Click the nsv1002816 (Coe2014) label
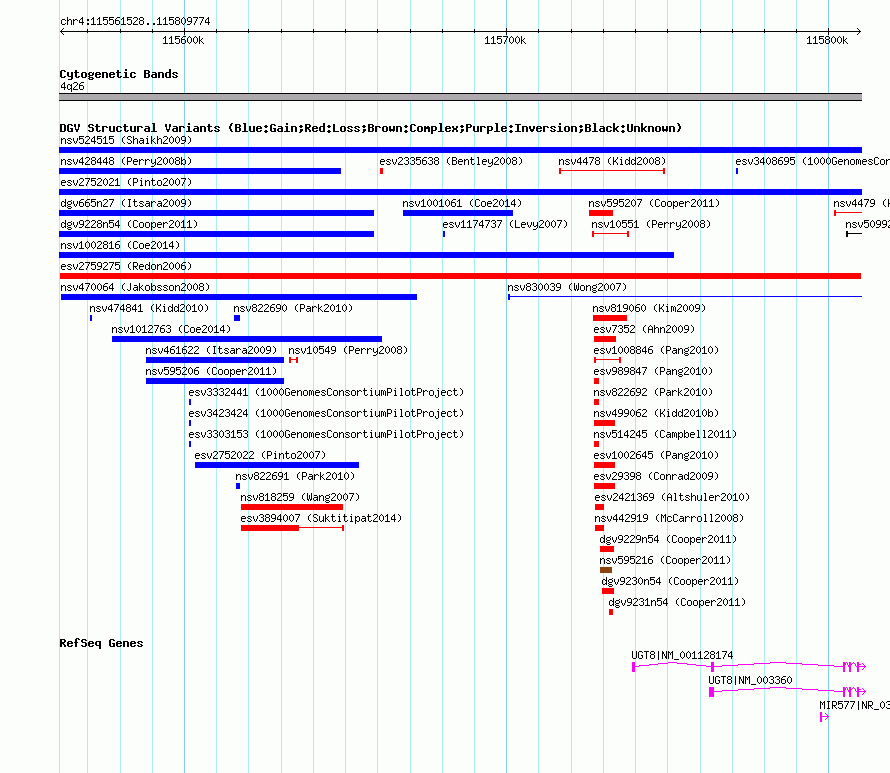Viewport: 890px width, 773px height. click(x=120, y=245)
